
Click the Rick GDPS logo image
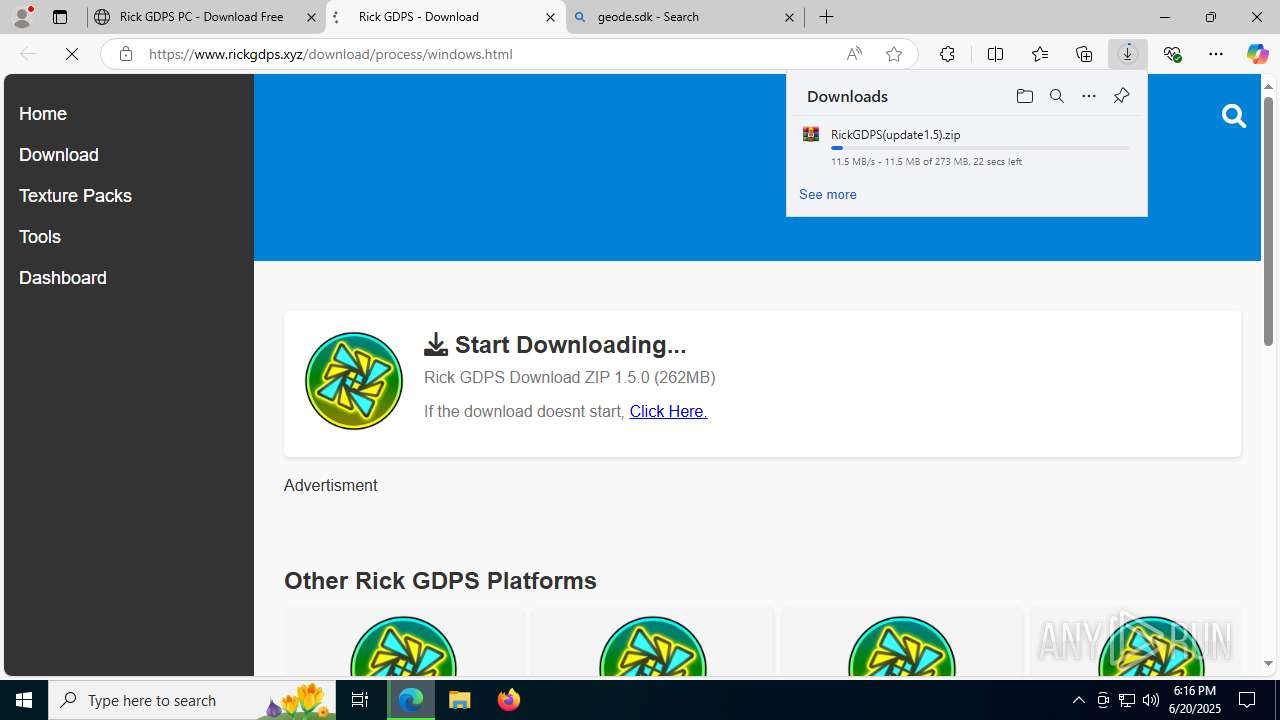[x=354, y=381]
